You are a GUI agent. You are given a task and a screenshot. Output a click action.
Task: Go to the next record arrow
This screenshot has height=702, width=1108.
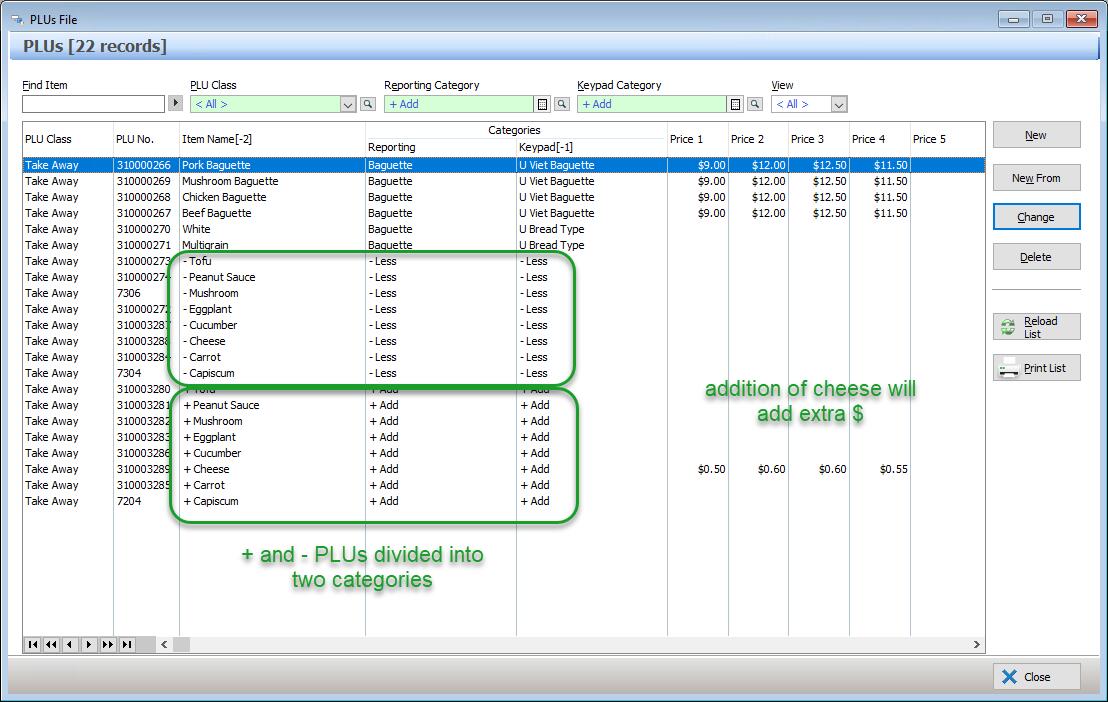(89, 645)
